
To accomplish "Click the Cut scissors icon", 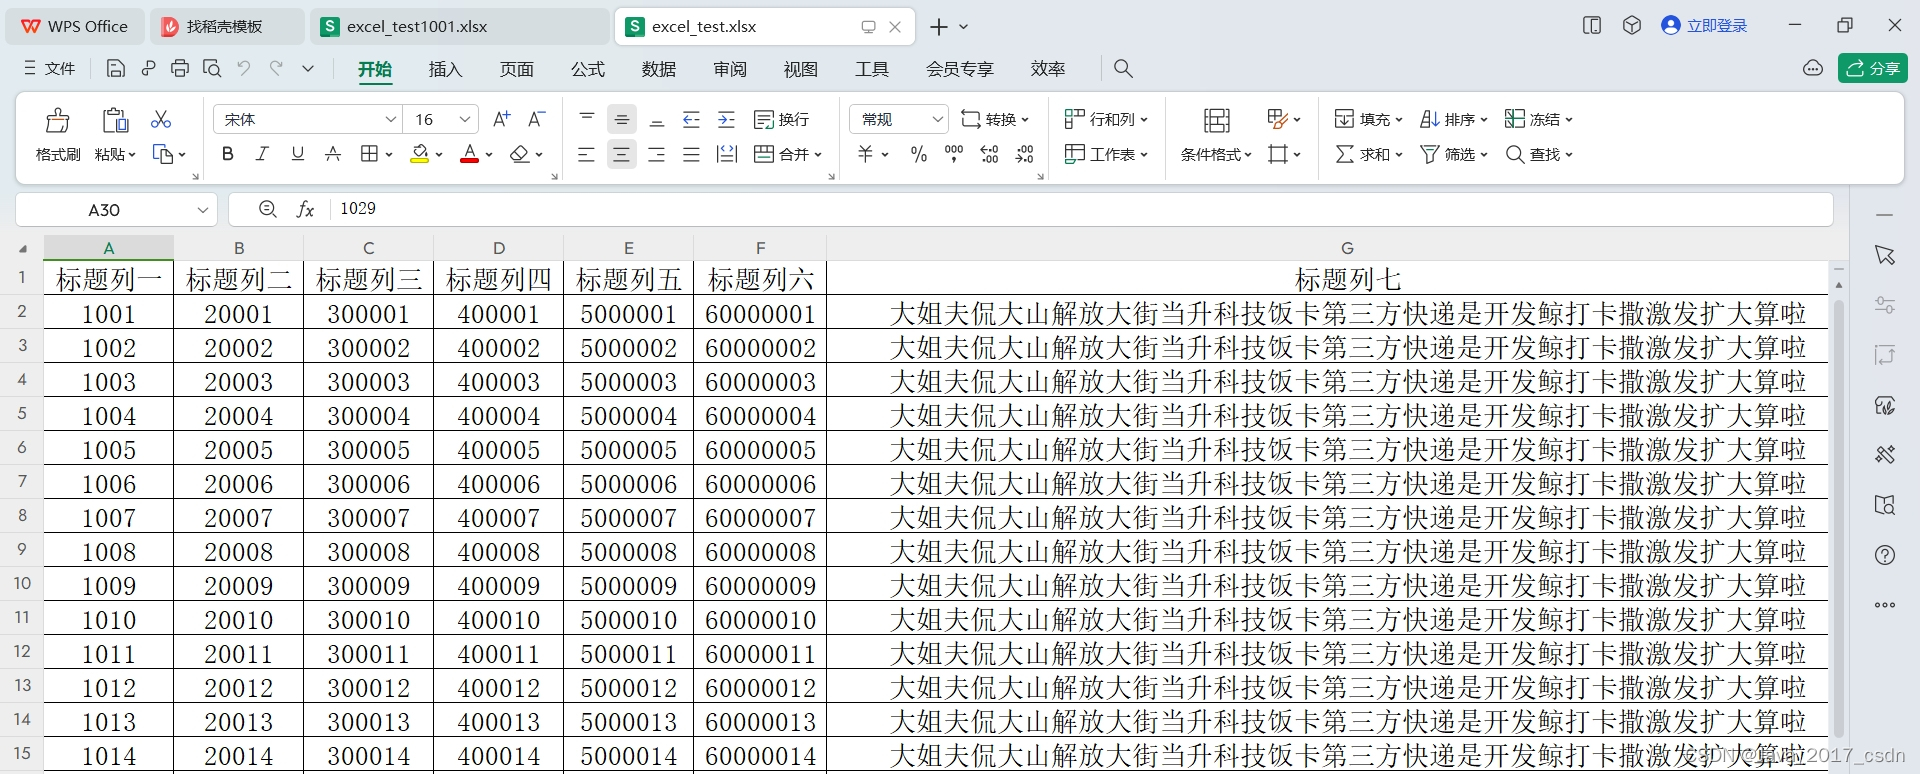I will click(161, 119).
